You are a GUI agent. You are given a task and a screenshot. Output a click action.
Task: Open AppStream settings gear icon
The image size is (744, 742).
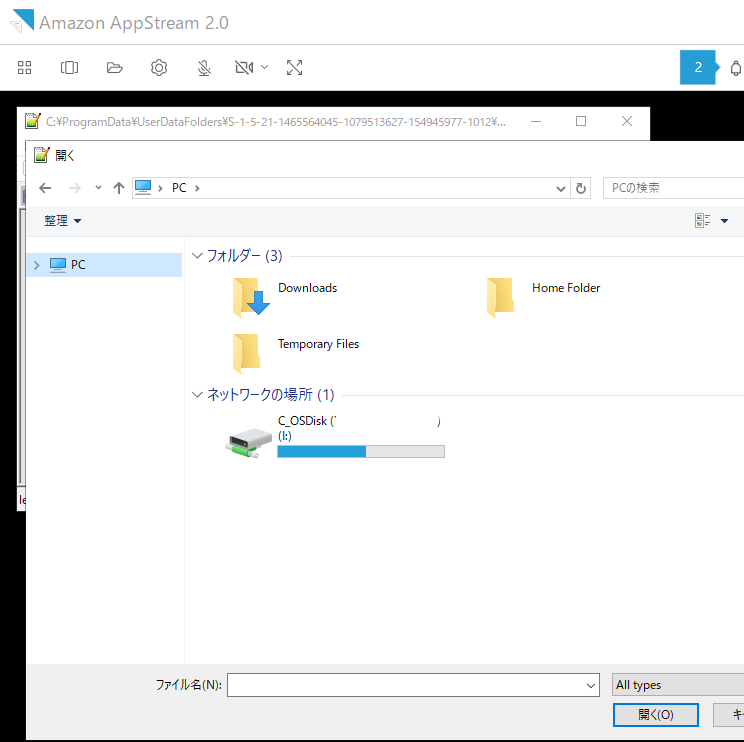click(159, 67)
